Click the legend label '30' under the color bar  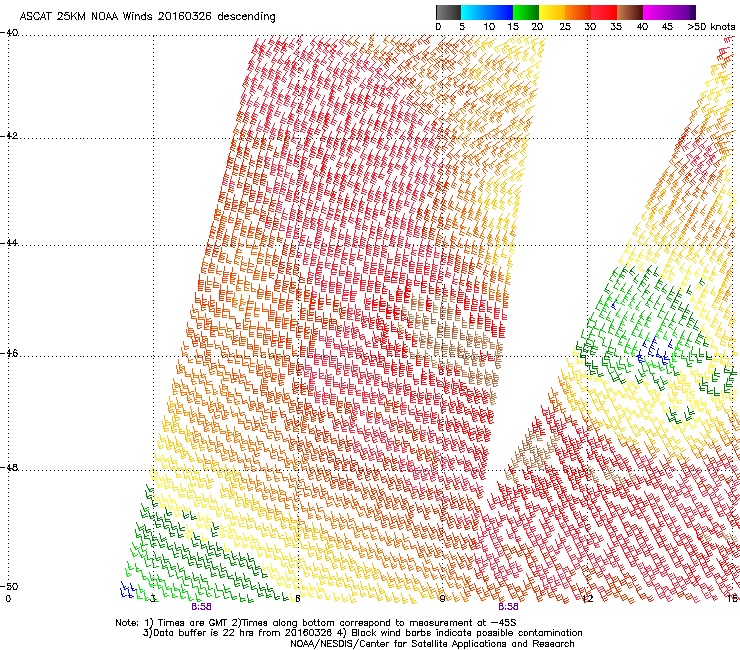tap(590, 27)
